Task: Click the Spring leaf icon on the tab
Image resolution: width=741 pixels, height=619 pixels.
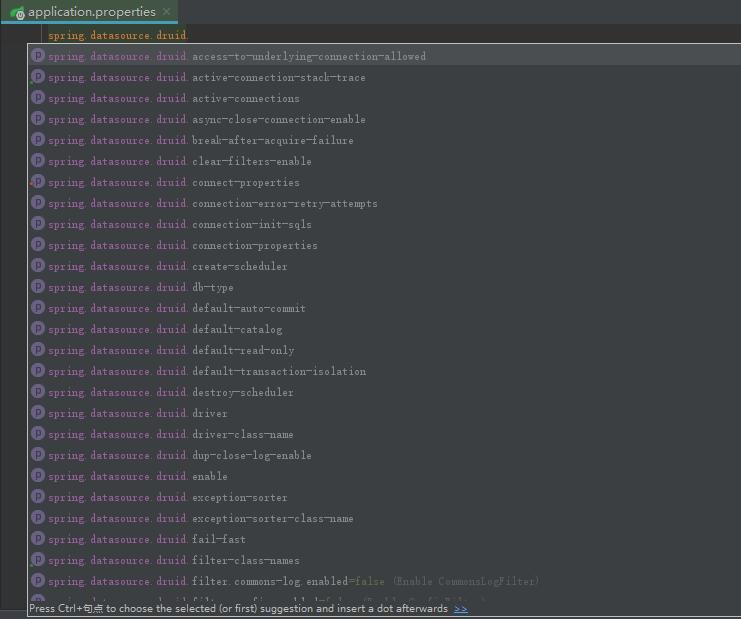Action: point(17,12)
